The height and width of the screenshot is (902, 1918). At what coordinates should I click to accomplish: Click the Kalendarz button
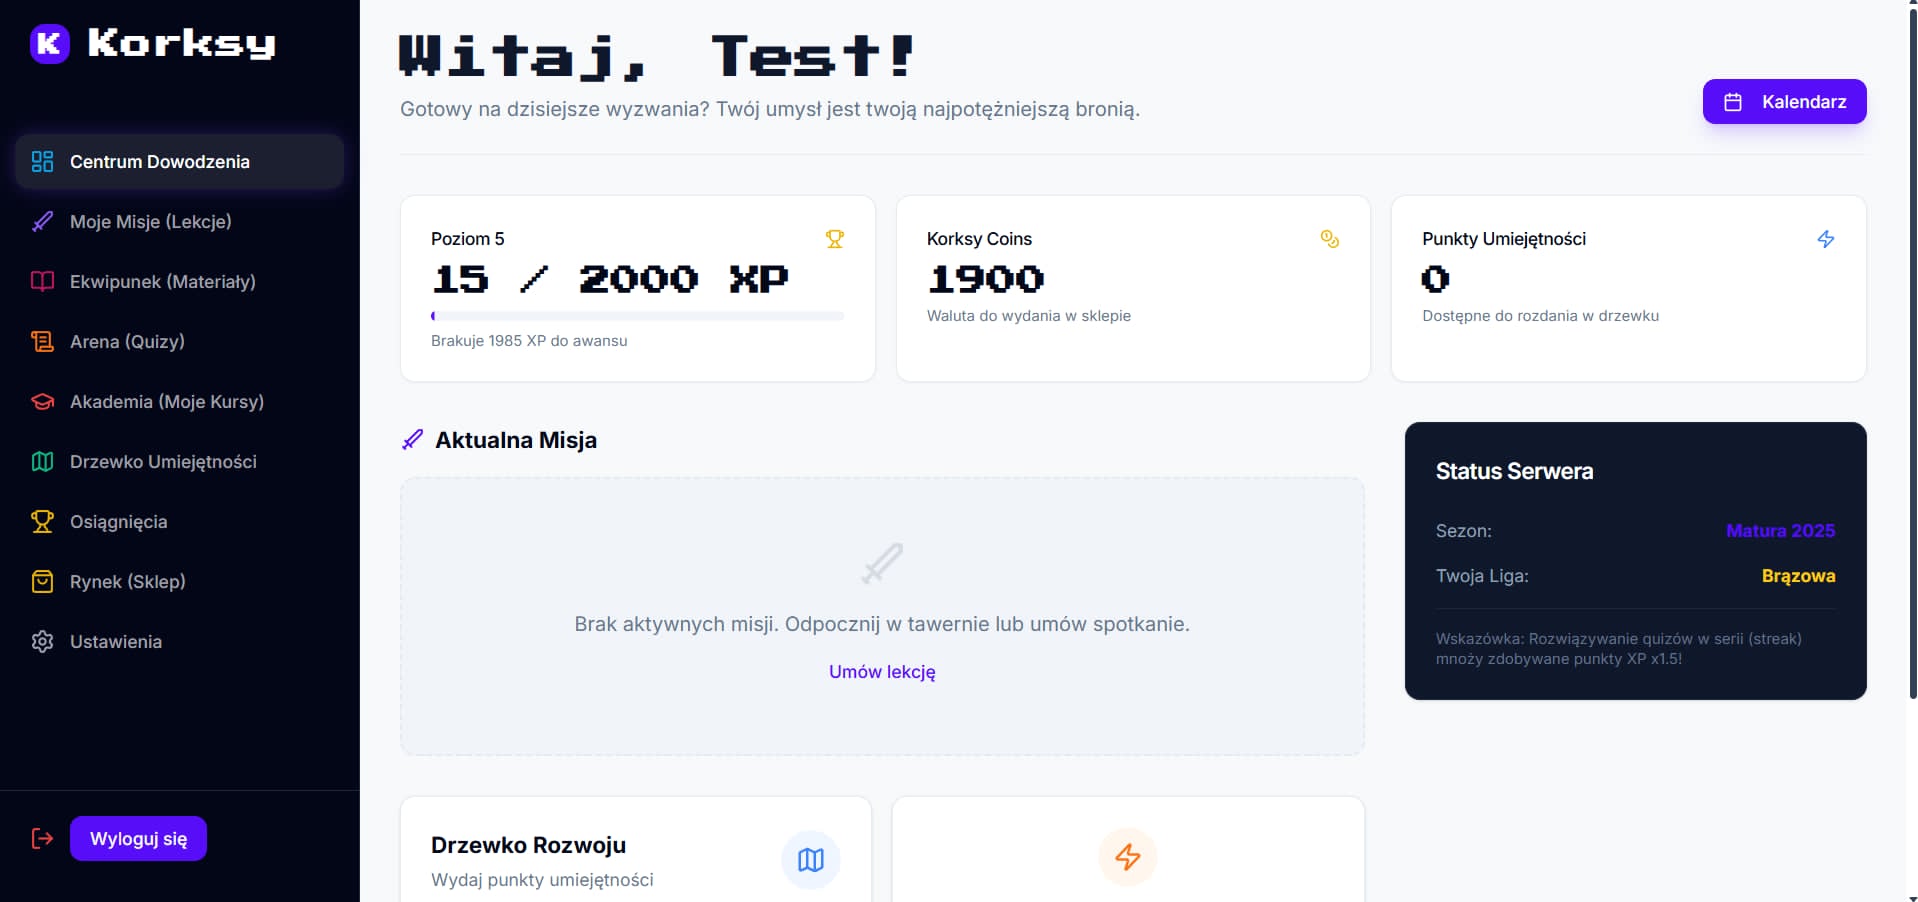pyautogui.click(x=1784, y=102)
